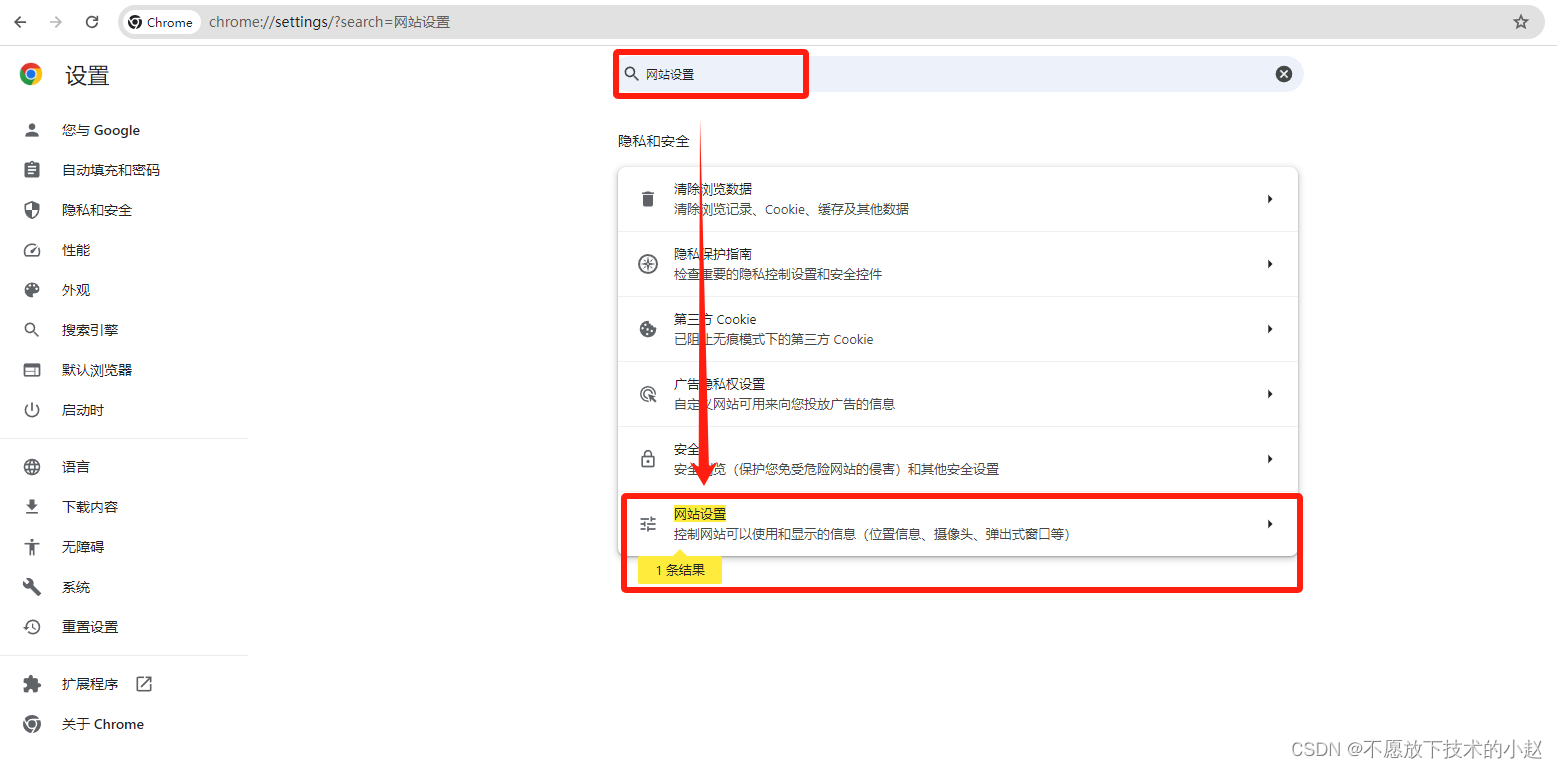Click the globe icon for 语言
This screenshot has width=1557, height=769.
tap(32, 467)
